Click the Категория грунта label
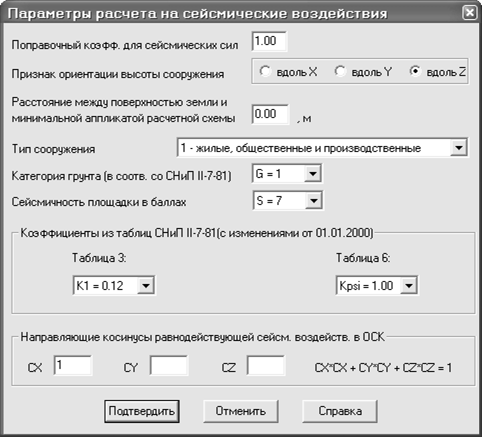The image size is (483, 438). pos(121,176)
